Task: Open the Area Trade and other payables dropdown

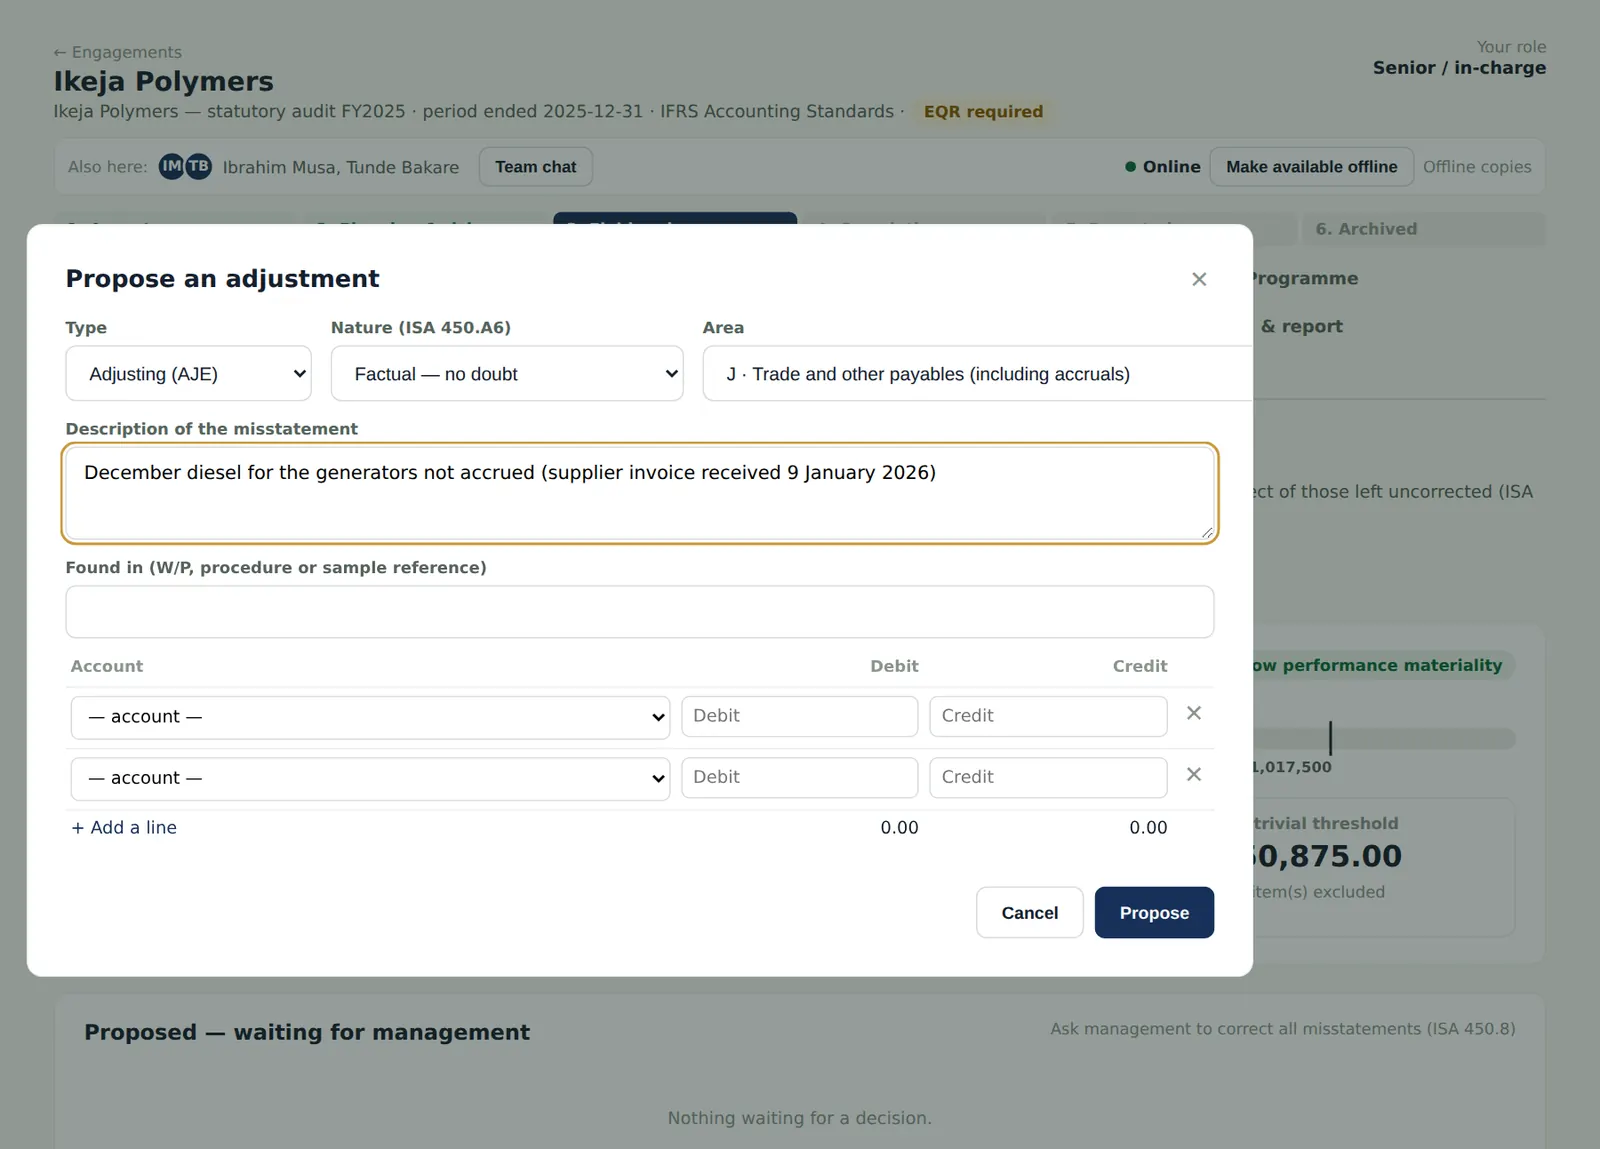Action: coord(978,374)
